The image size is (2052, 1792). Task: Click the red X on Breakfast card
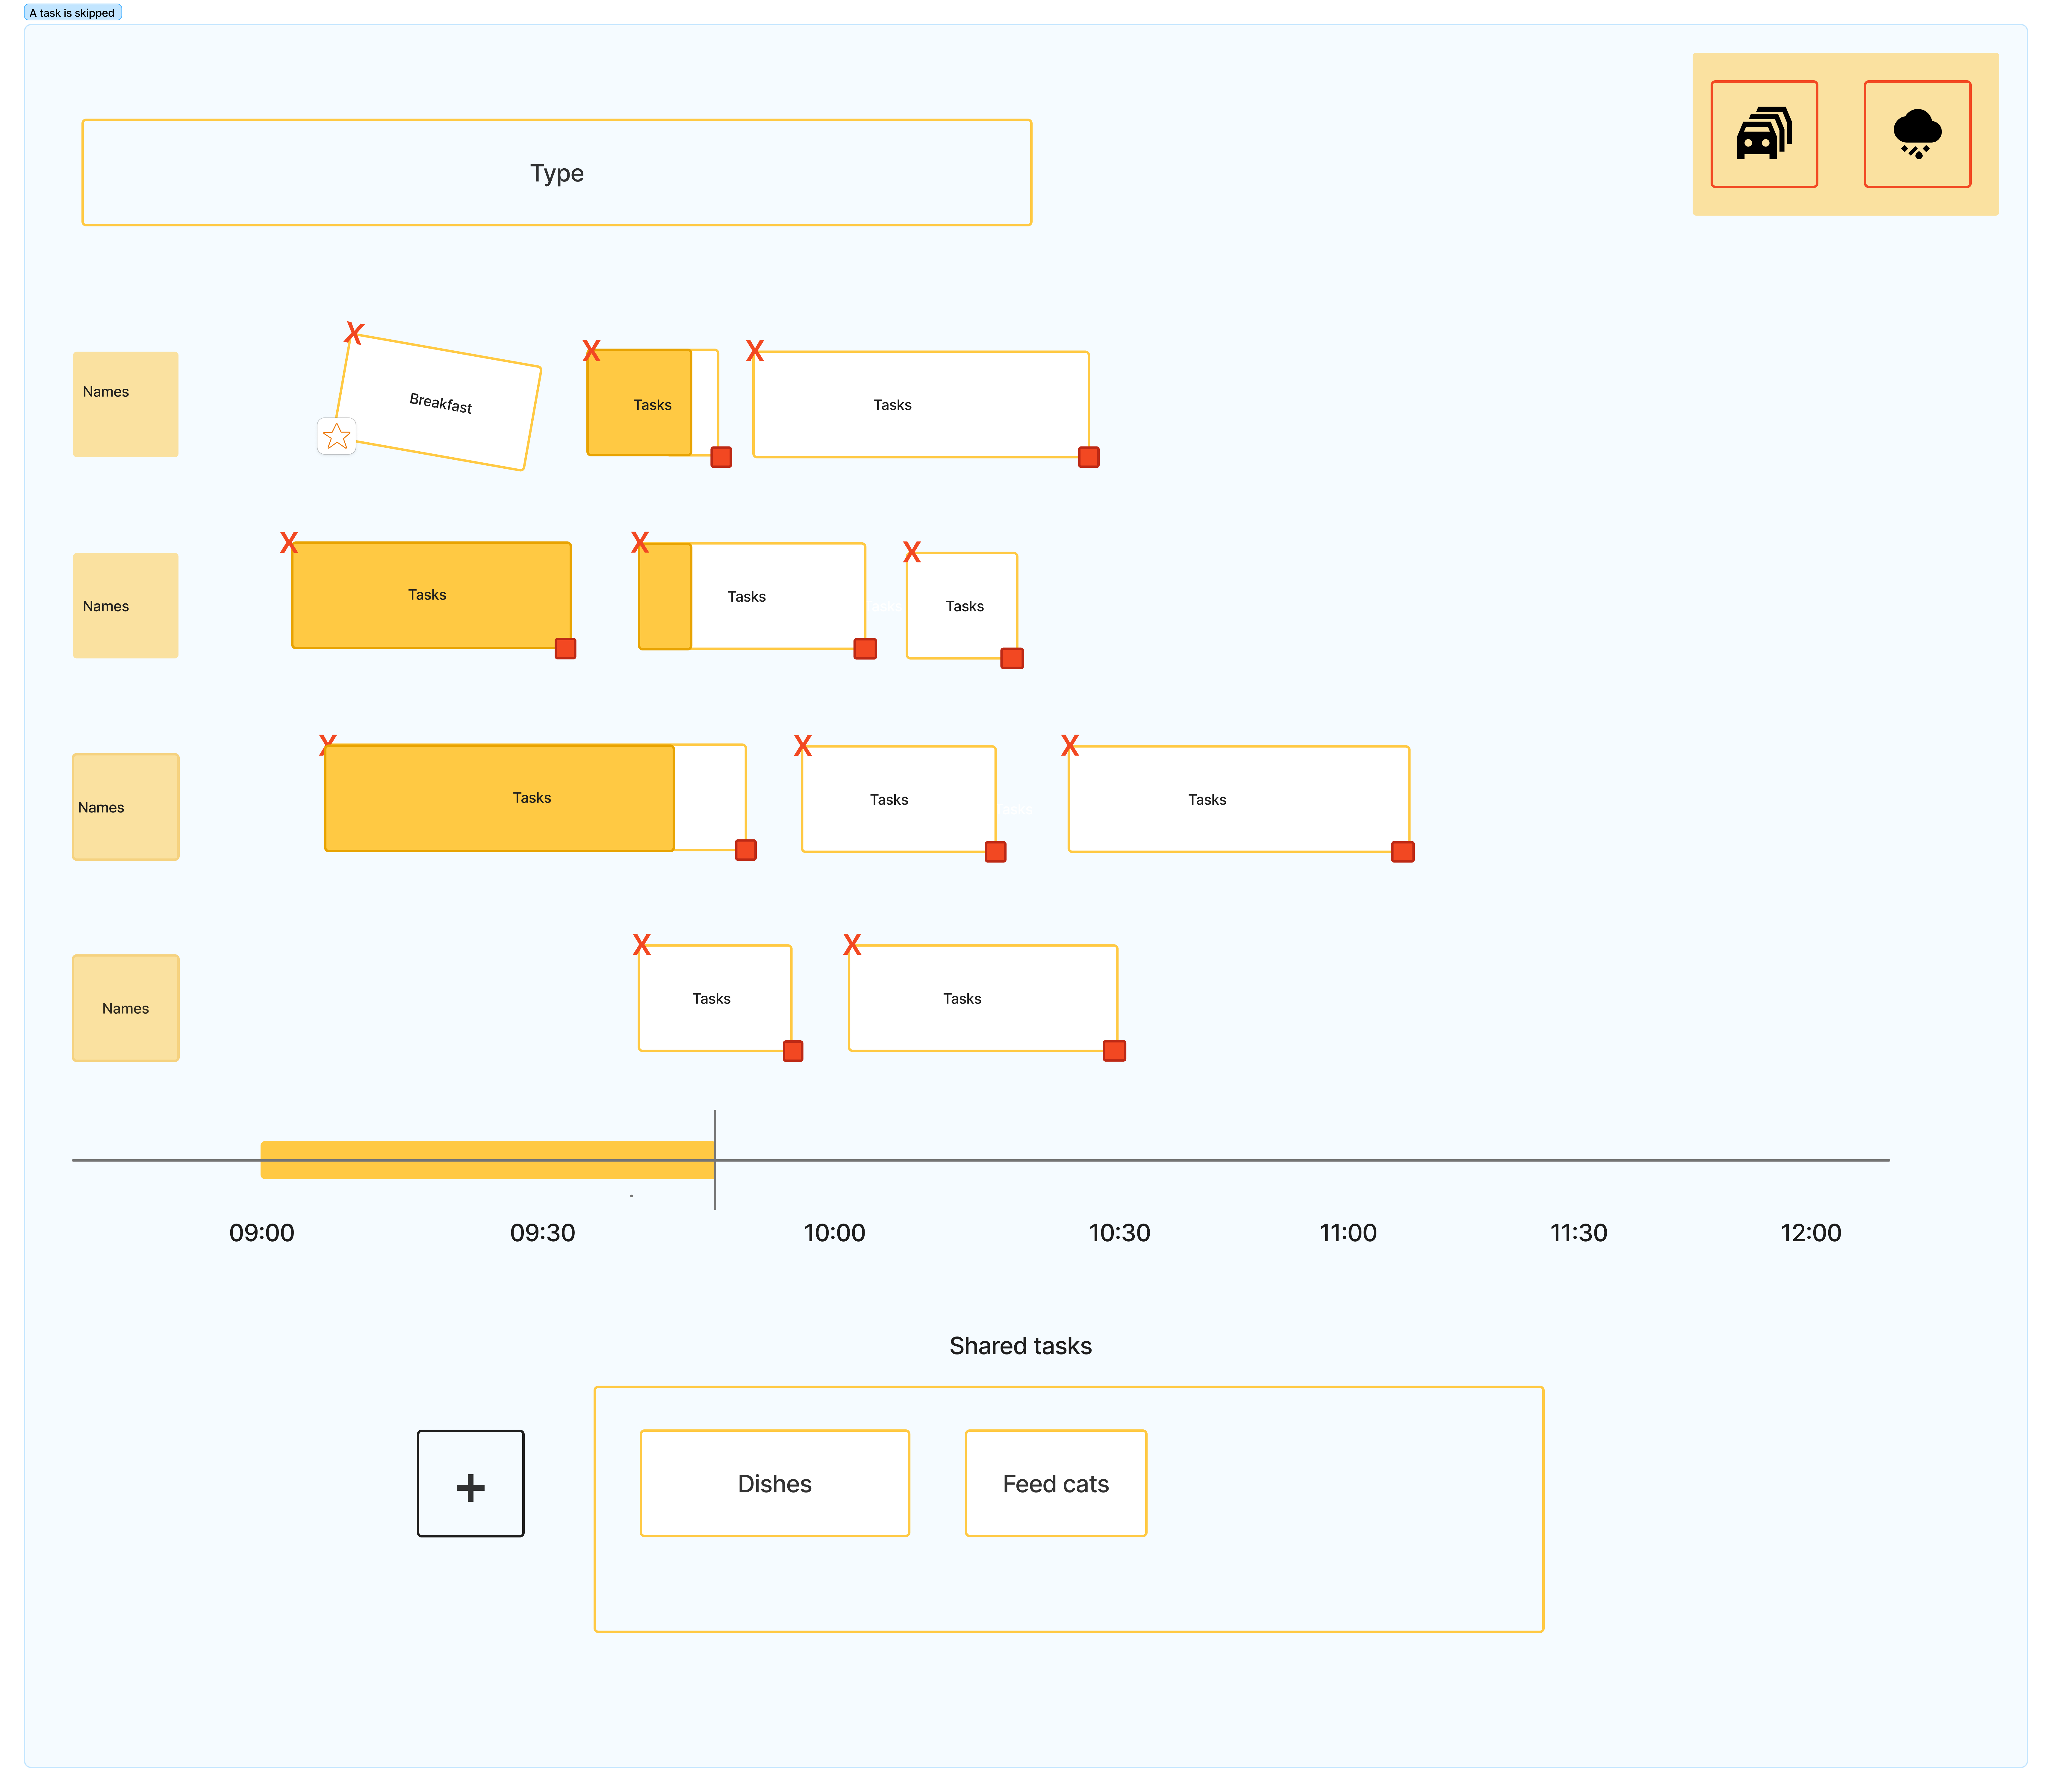coord(354,333)
